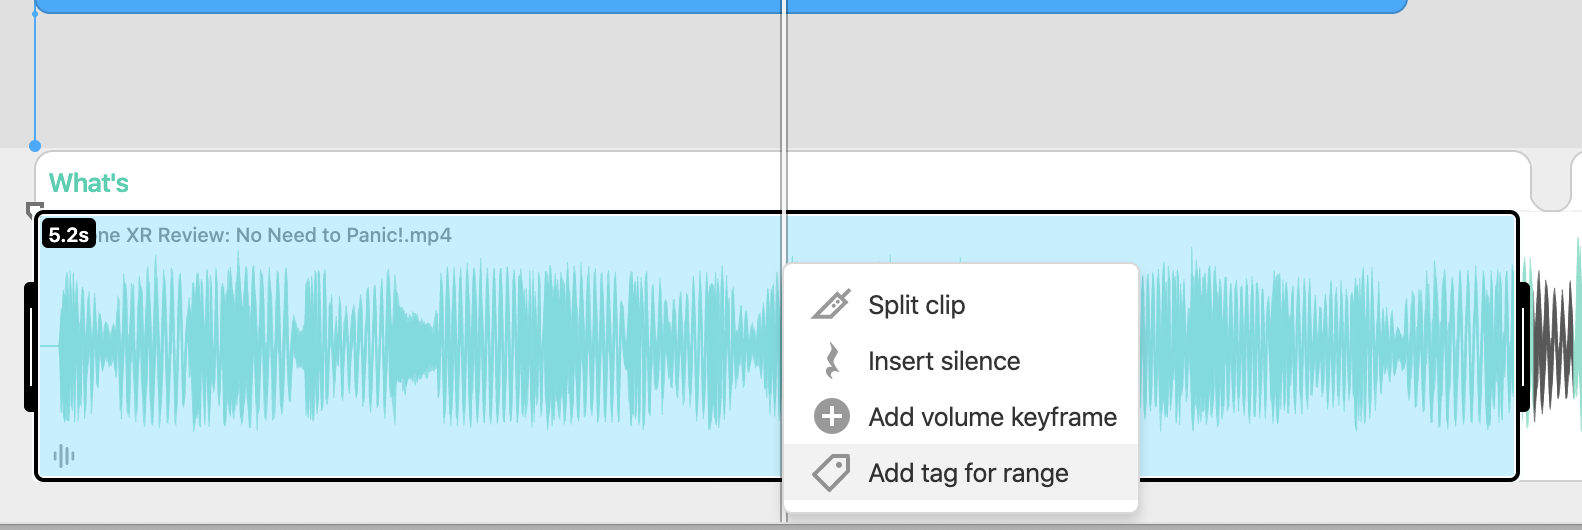Screen dimensions: 1582x530
Task: Click Add volume keyframe option
Action: click(961, 417)
